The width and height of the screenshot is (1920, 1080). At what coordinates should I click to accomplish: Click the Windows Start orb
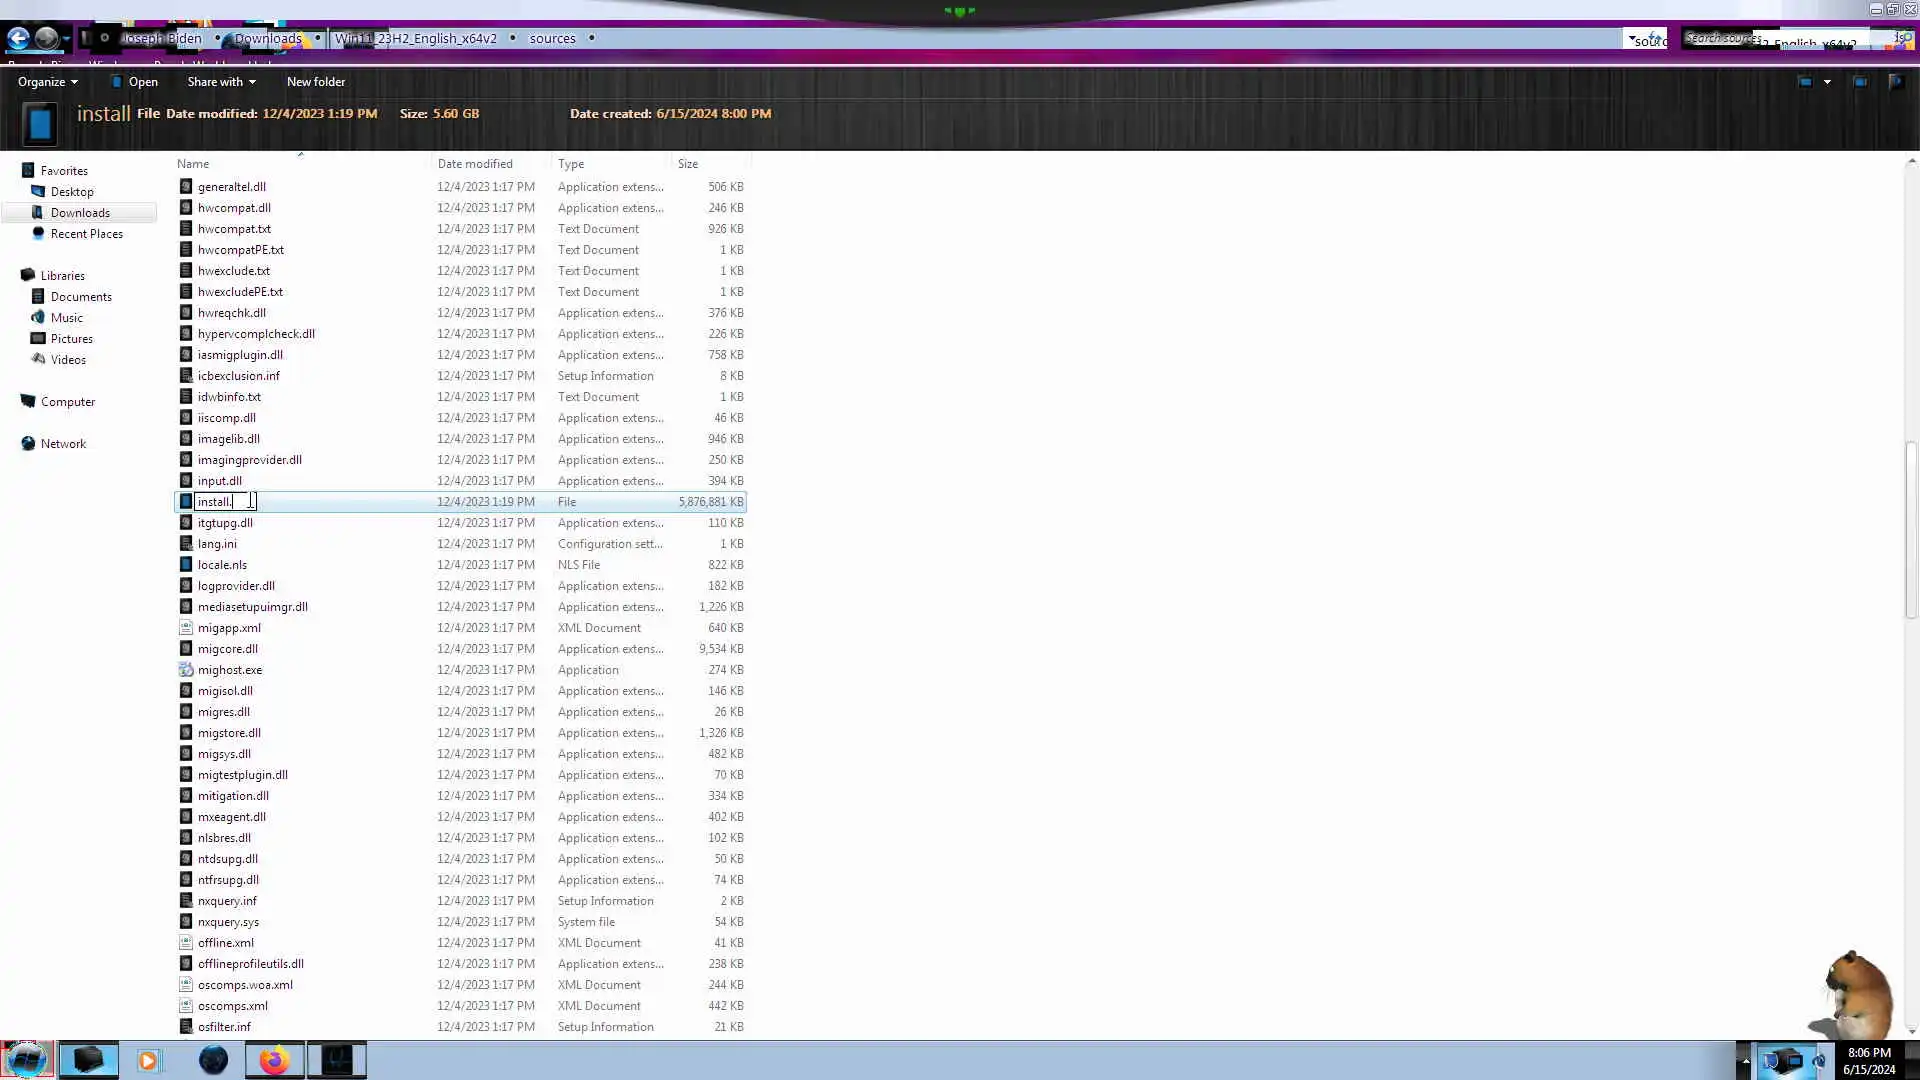(x=26, y=1060)
